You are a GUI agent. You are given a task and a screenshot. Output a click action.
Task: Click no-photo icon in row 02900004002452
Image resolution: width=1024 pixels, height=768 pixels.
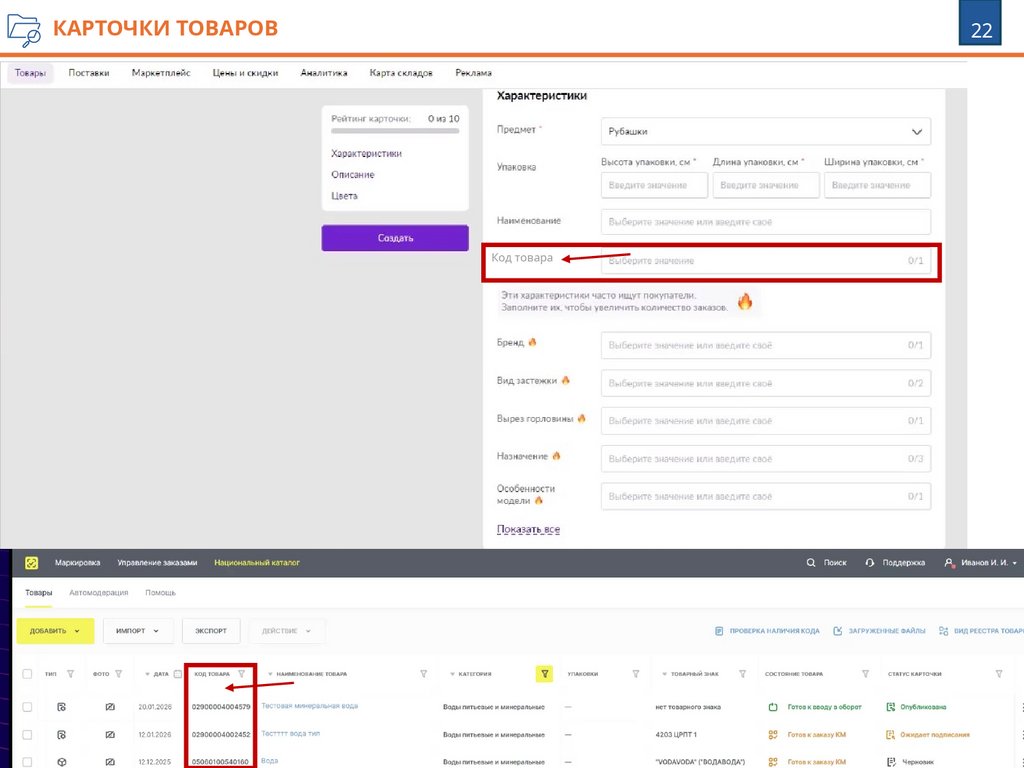click(x=110, y=735)
